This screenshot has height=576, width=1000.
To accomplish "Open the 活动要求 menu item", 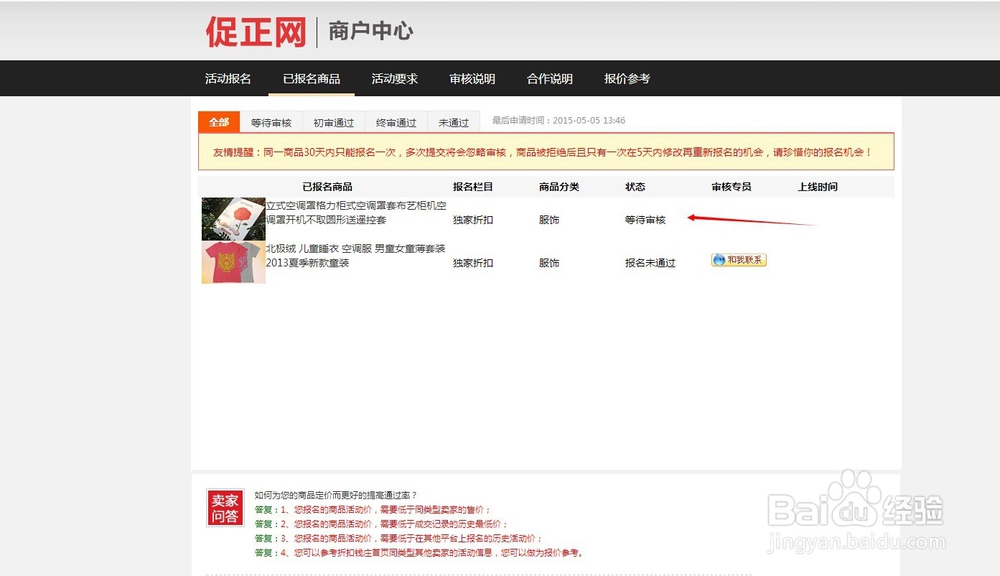I will coord(394,78).
